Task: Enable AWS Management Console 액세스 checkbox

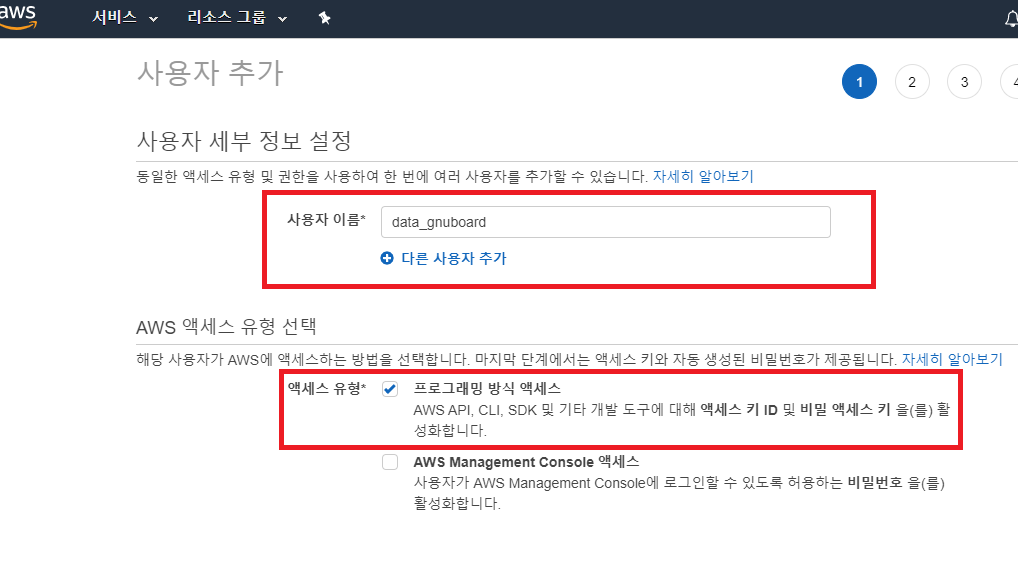Action: click(390, 462)
